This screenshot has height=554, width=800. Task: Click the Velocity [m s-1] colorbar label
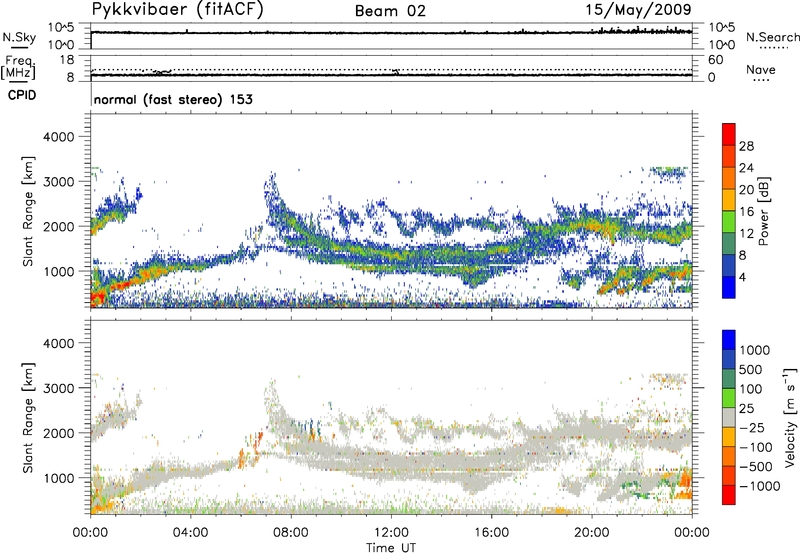[x=789, y=417]
